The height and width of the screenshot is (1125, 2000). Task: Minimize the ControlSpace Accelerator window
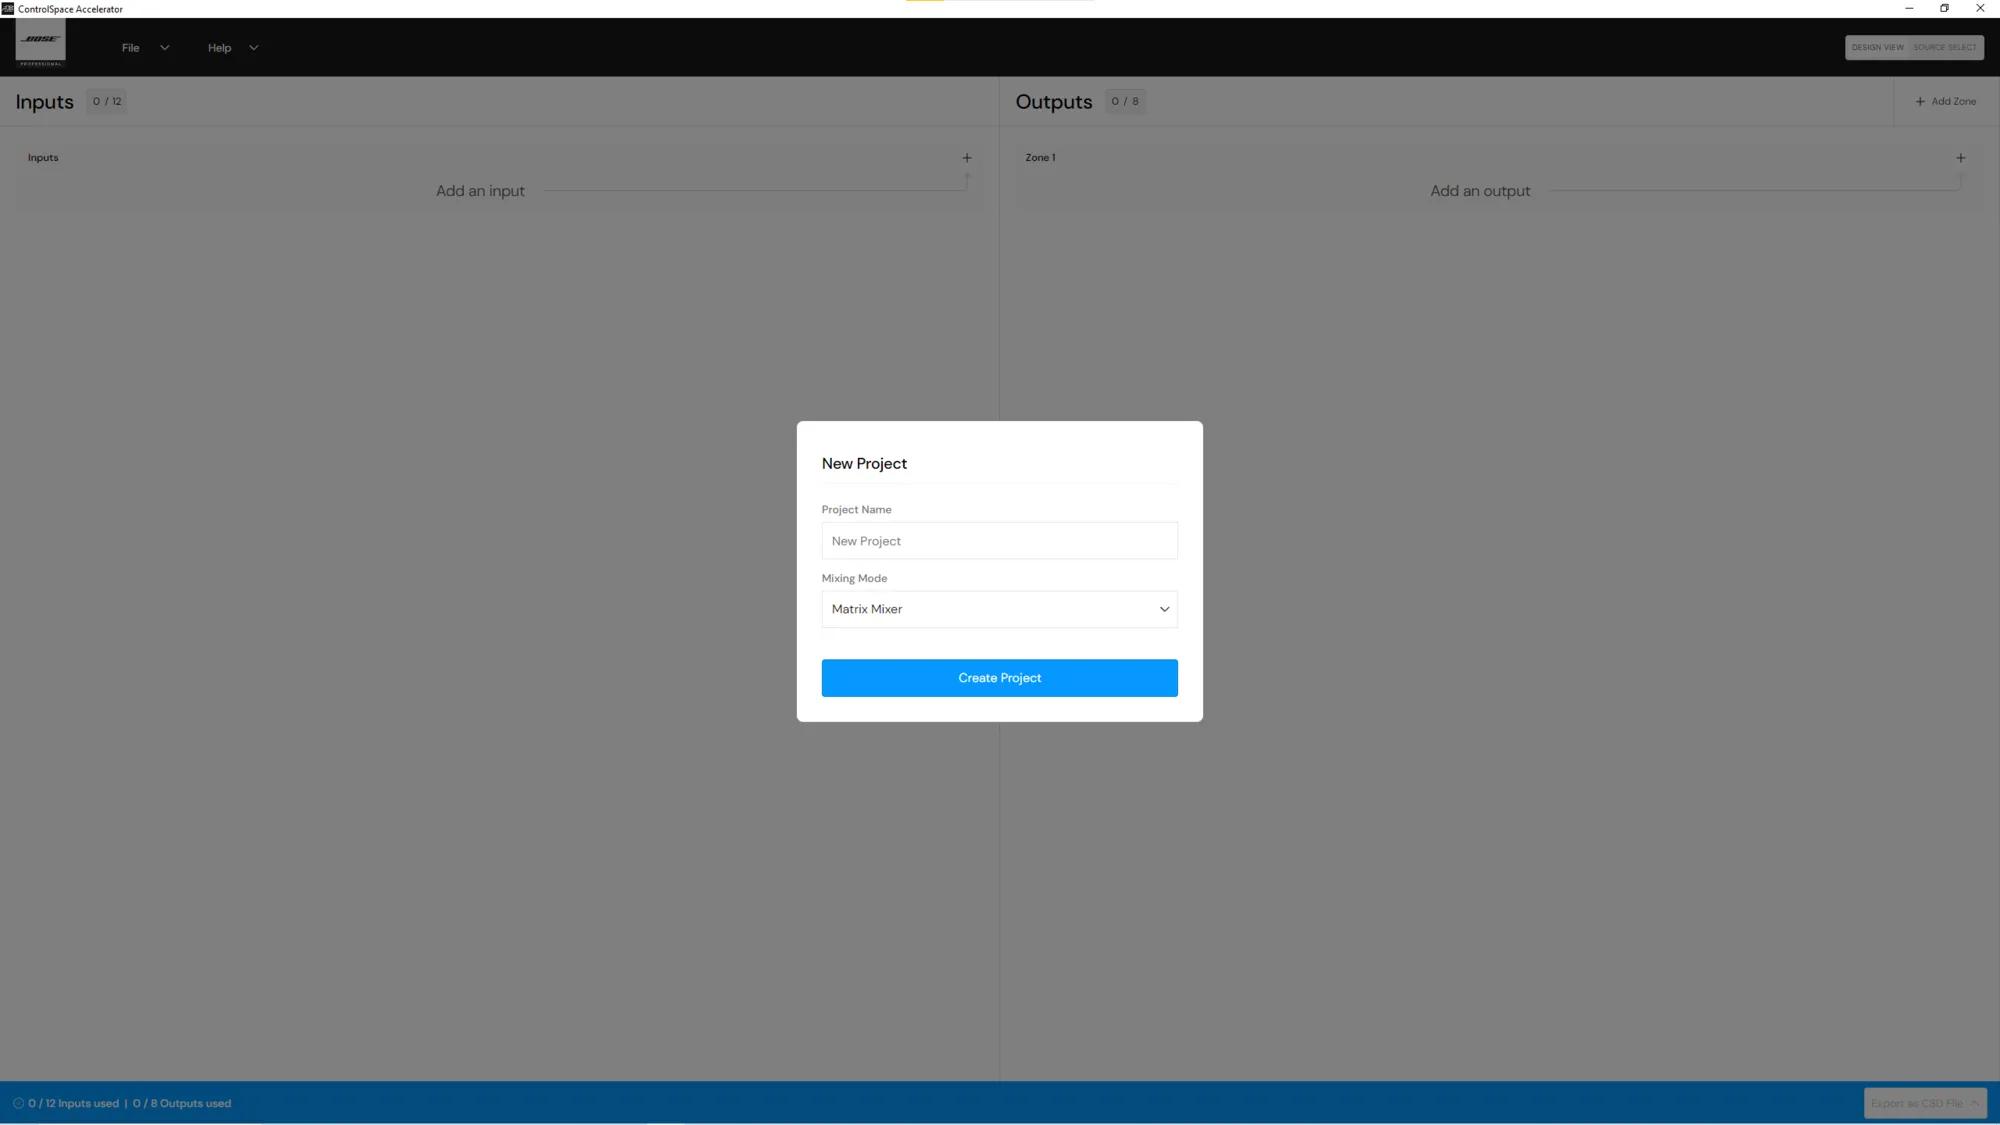point(1909,8)
